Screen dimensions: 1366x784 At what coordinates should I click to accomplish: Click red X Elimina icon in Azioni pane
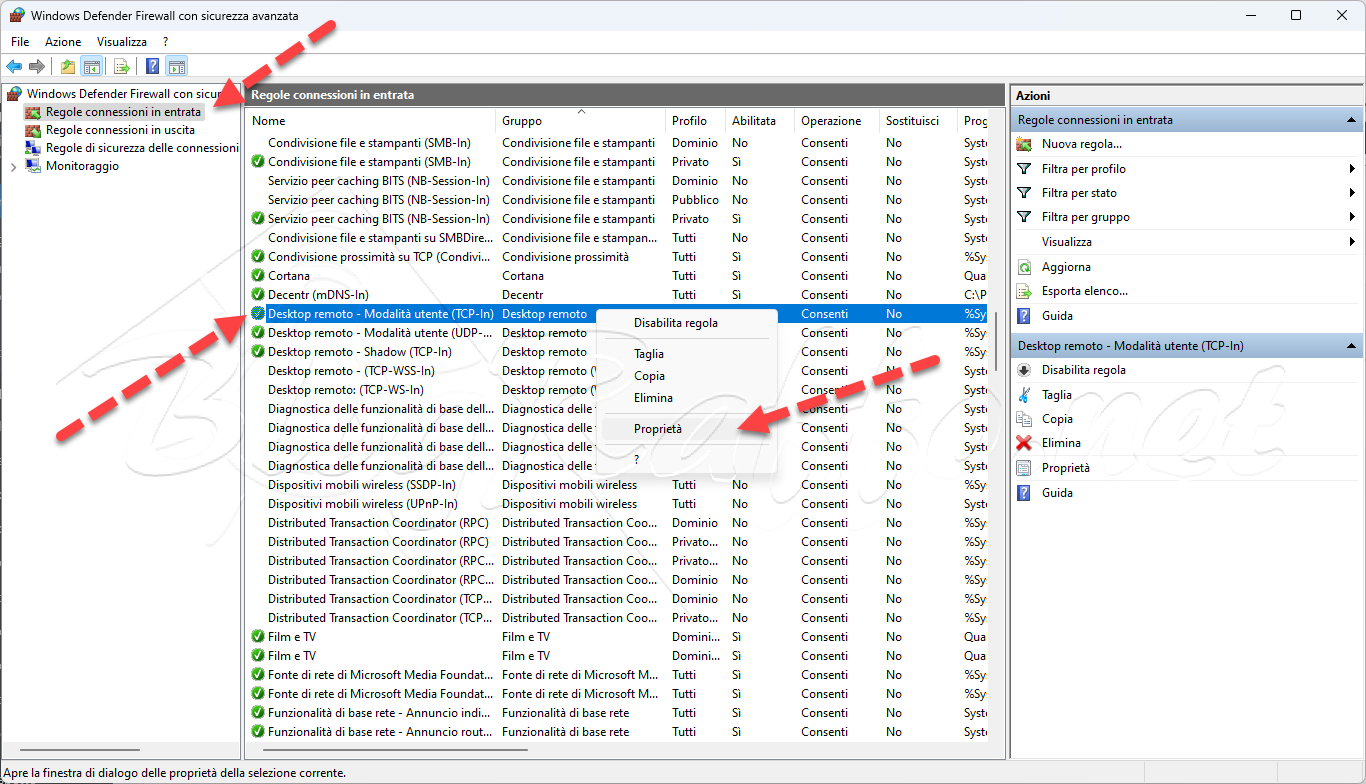[1024, 443]
